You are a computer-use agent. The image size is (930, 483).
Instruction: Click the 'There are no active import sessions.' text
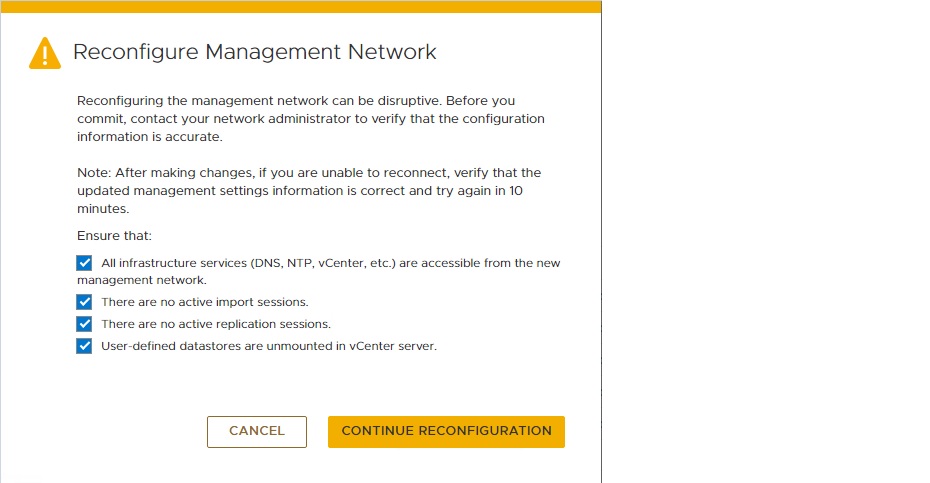click(205, 302)
